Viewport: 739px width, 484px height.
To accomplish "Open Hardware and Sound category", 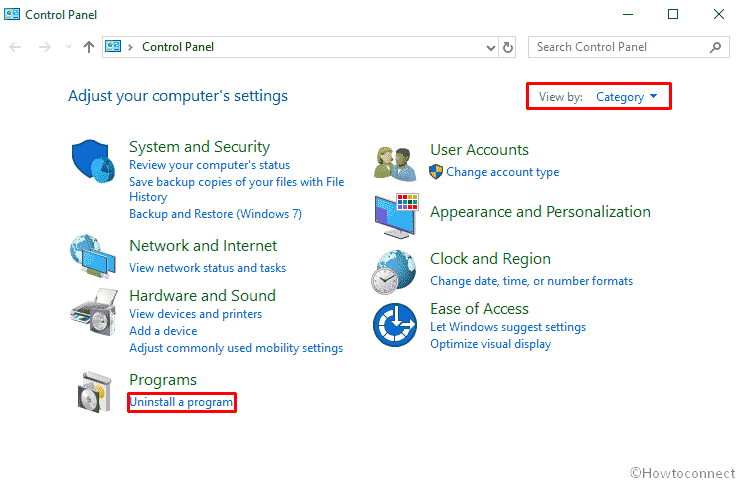I will (203, 295).
